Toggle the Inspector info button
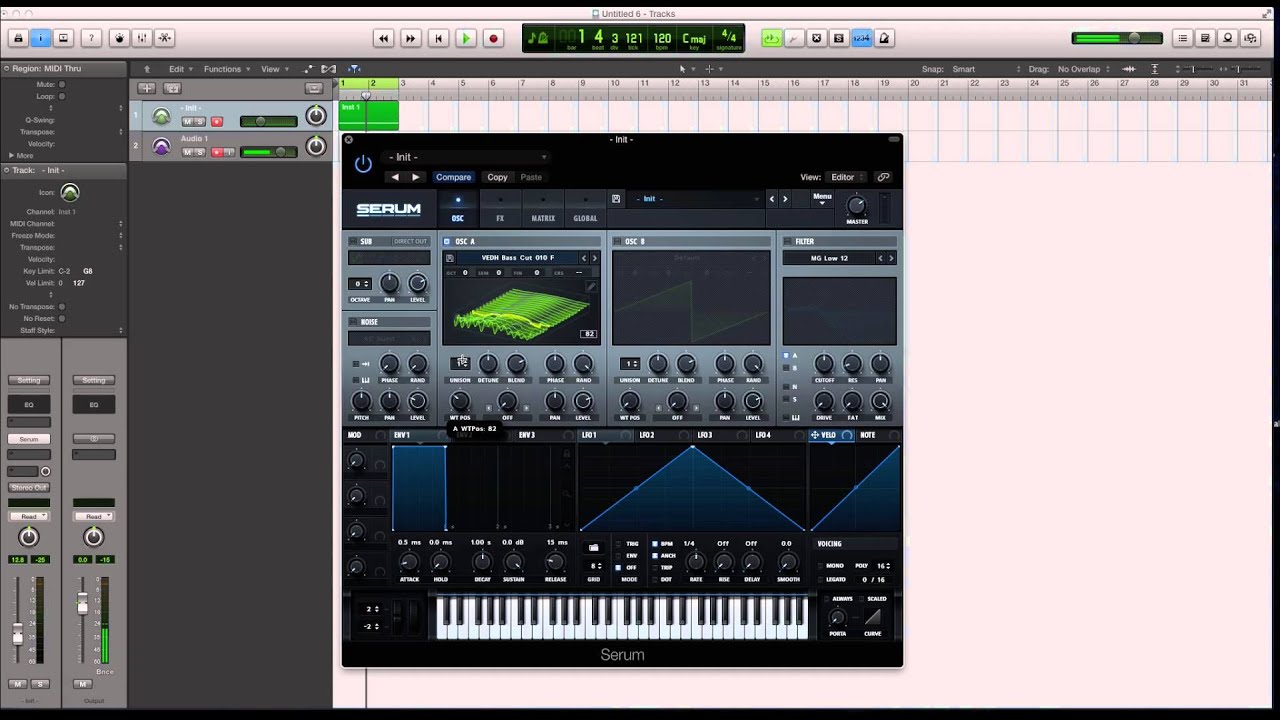Viewport: 1280px width, 720px height. 40,38
